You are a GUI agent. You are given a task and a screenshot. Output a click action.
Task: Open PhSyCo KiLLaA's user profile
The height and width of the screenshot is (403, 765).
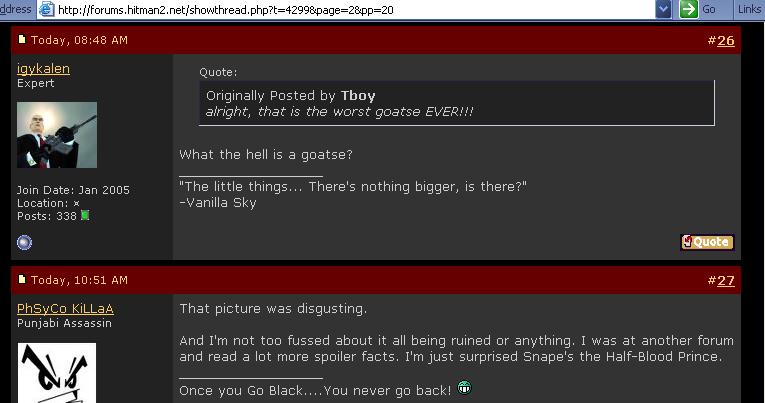[x=65, y=309]
